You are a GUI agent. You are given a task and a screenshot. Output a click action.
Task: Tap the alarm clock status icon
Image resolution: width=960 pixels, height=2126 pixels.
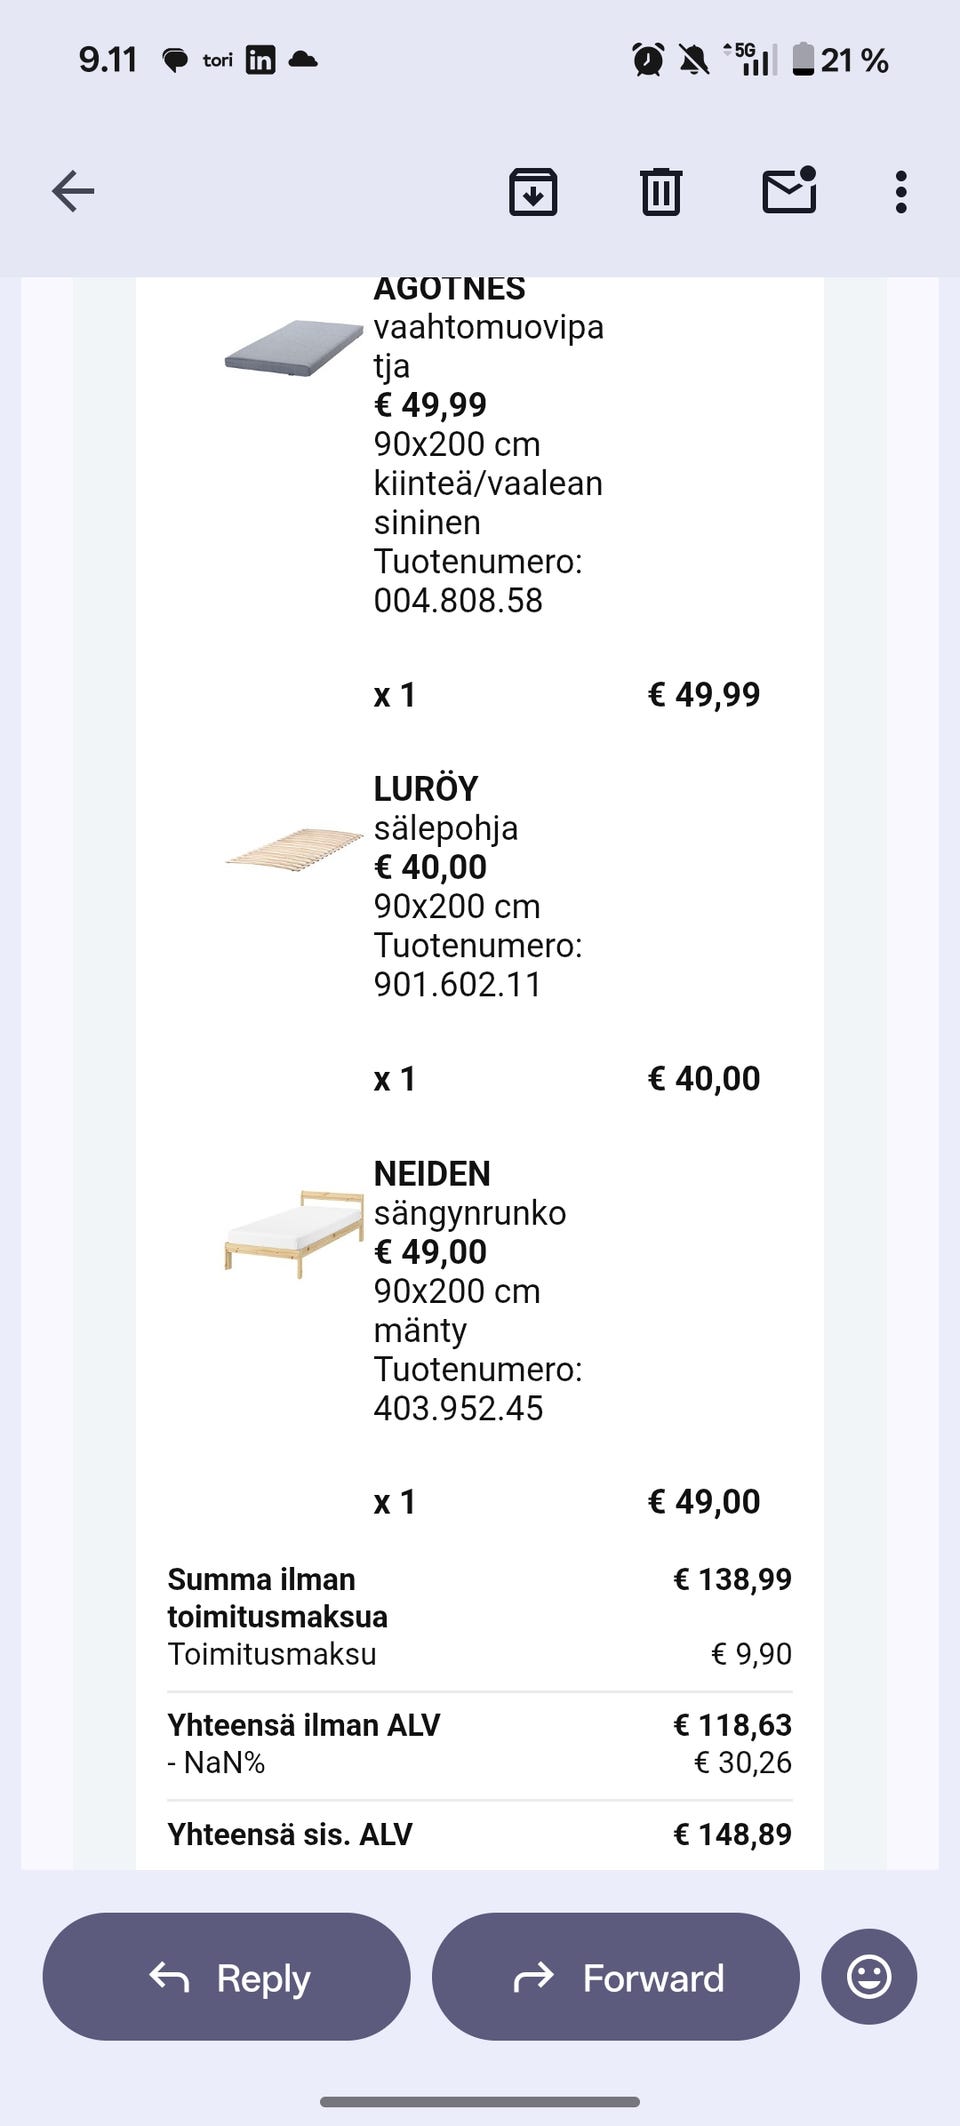648,60
